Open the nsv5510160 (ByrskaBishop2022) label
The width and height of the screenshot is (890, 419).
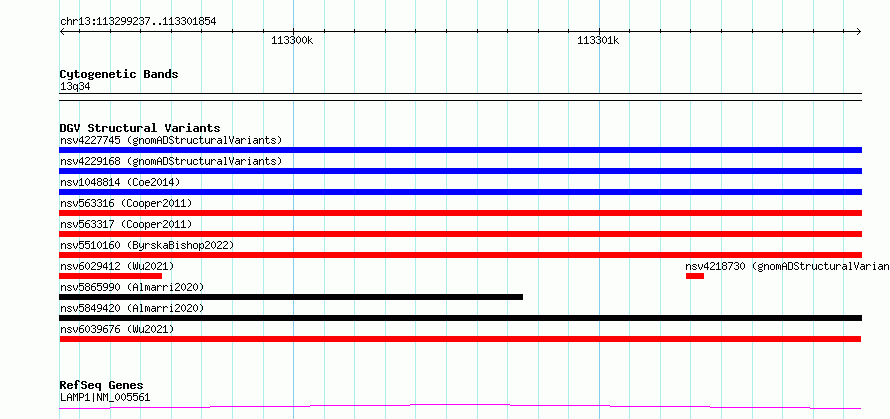147,245
